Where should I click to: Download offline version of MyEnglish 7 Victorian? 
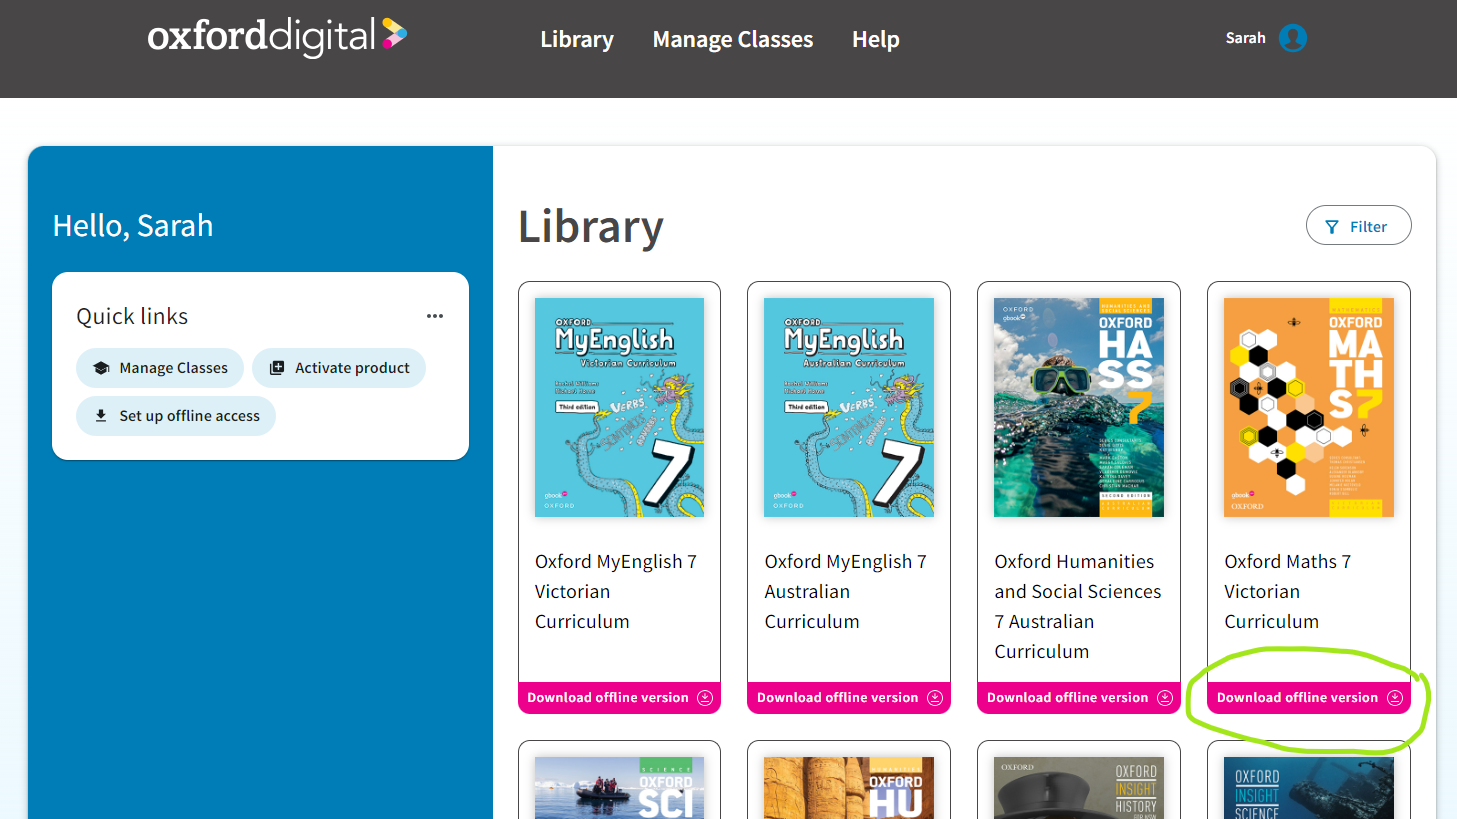pos(608,698)
